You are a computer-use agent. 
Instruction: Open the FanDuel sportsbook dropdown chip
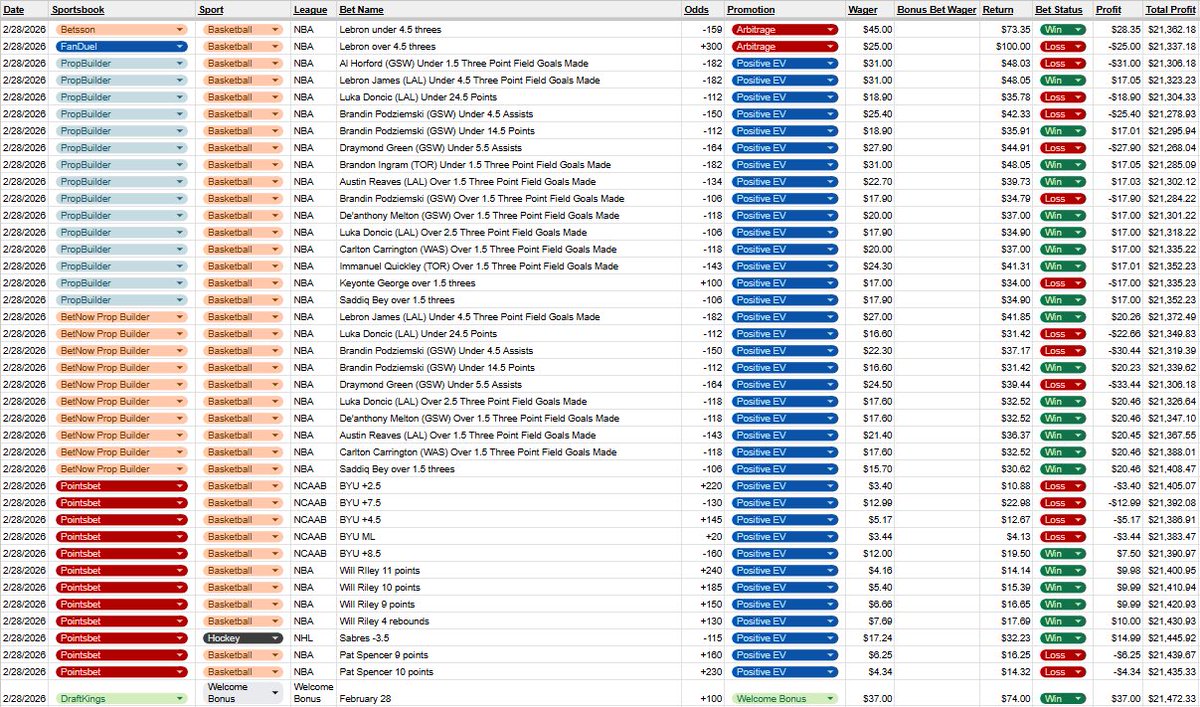coord(123,46)
